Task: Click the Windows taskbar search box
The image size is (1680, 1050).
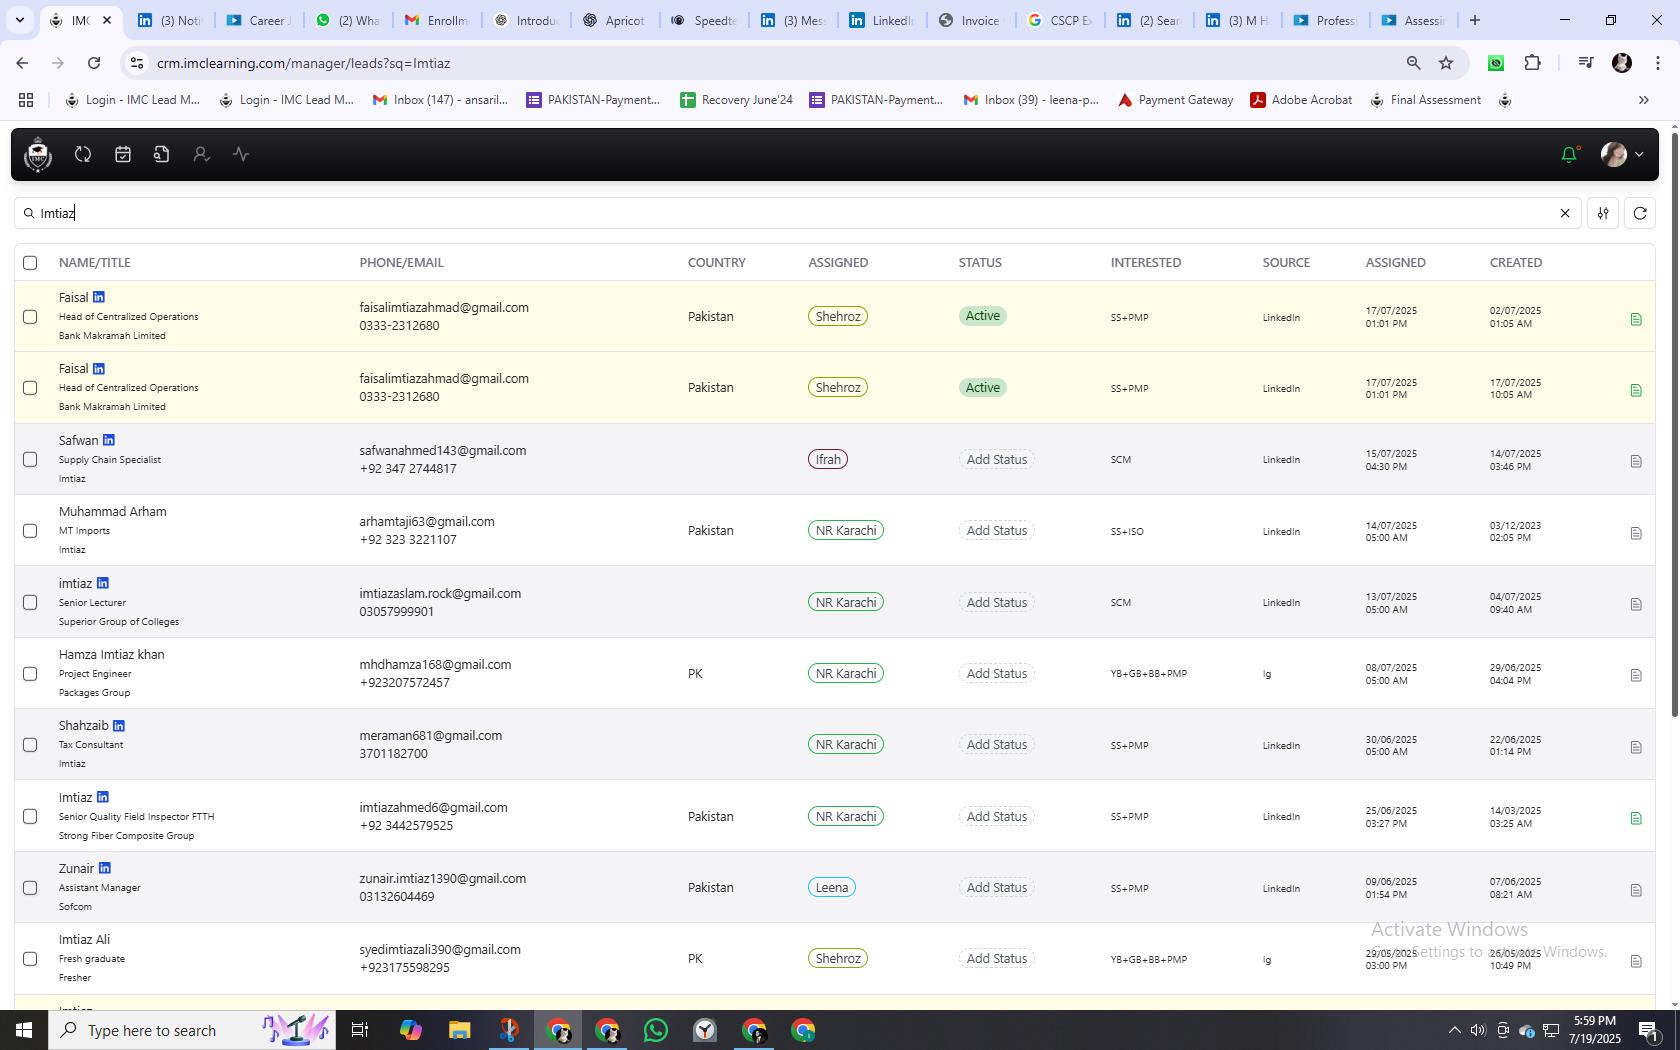Action: coord(190,1030)
